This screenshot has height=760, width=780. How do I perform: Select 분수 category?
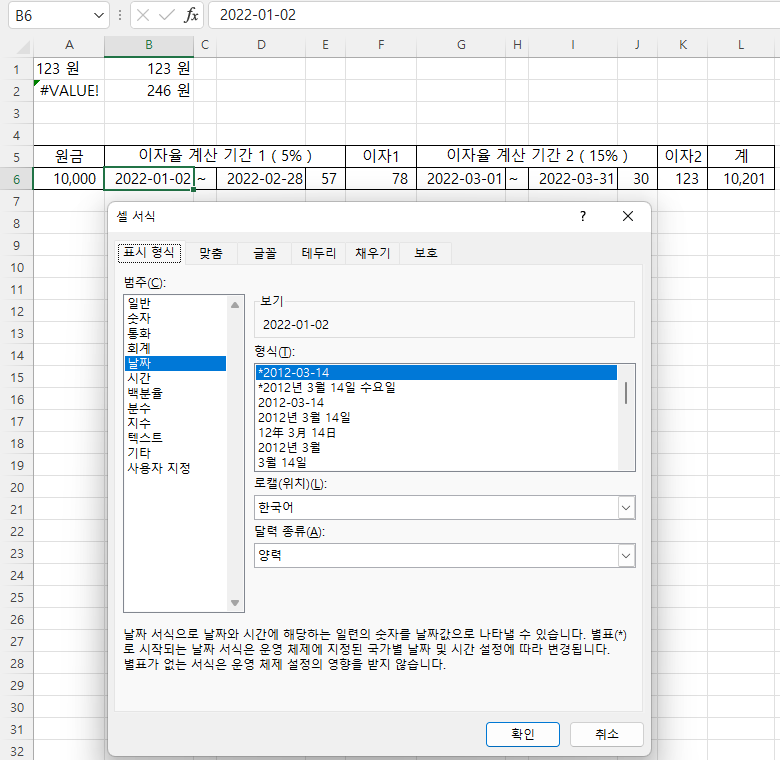[x=176, y=408]
